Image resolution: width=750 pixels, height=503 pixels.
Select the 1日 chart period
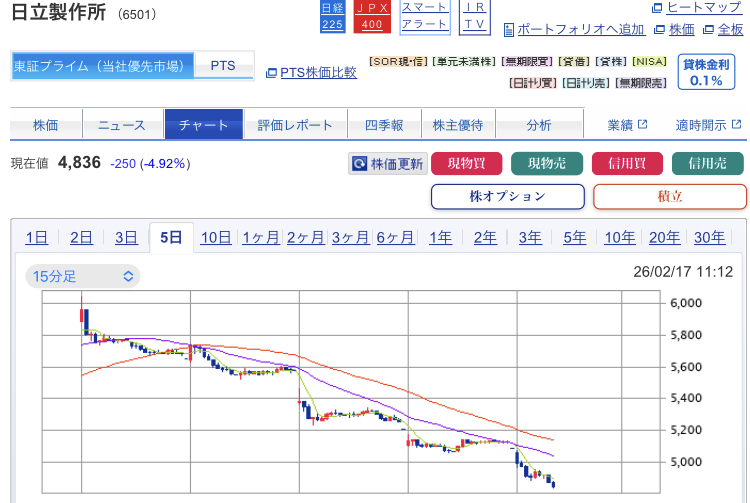(x=36, y=237)
